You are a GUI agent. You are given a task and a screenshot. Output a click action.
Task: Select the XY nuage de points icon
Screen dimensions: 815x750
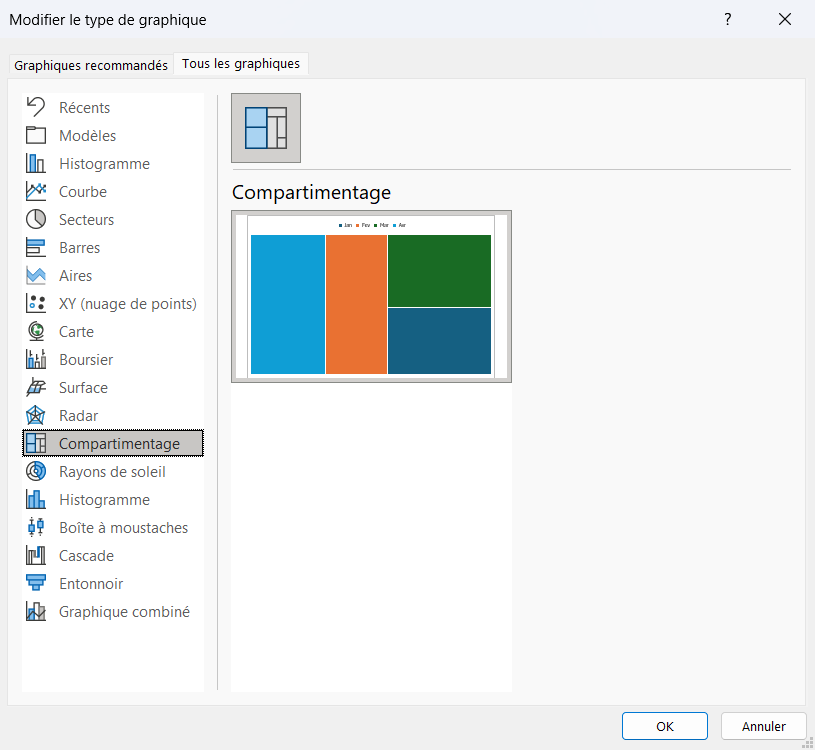pos(36,304)
